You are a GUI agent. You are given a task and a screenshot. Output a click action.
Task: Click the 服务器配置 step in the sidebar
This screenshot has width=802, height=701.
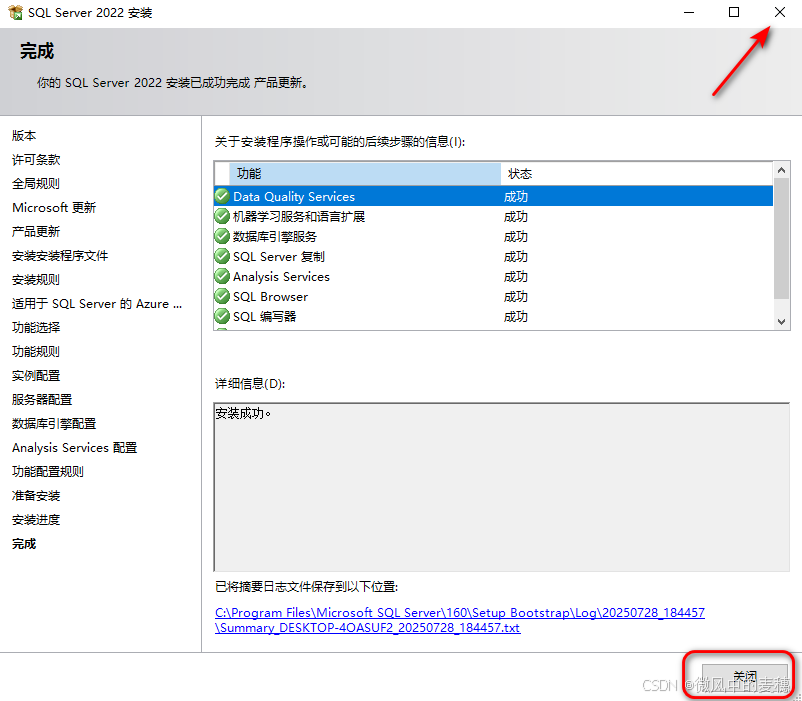42,399
